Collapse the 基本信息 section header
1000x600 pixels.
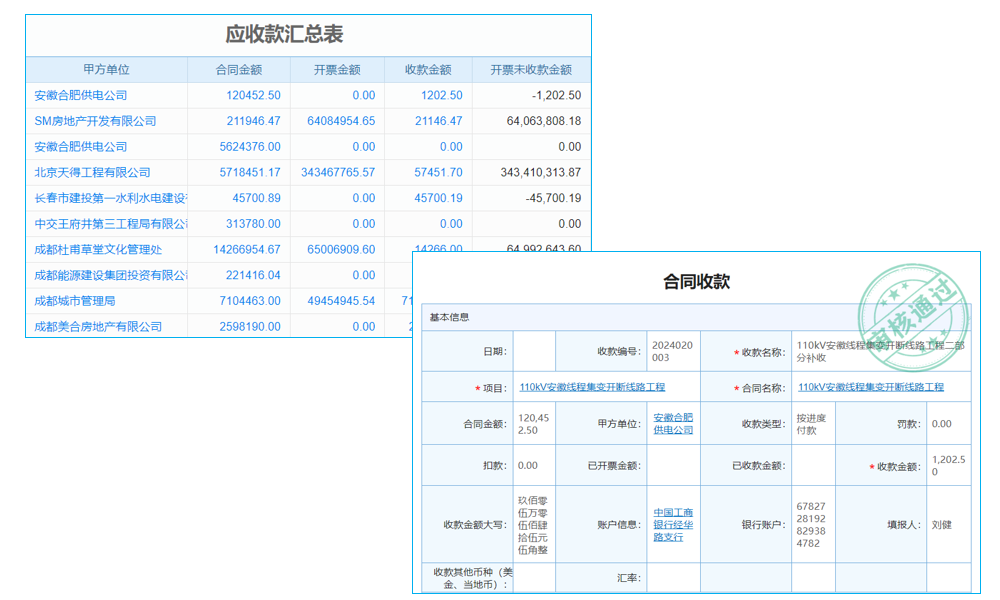click(448, 315)
